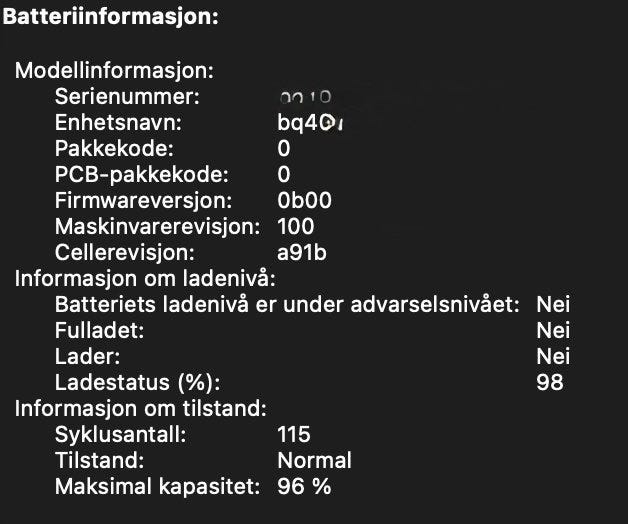Click the Tilstand value Normal

click(x=314, y=460)
